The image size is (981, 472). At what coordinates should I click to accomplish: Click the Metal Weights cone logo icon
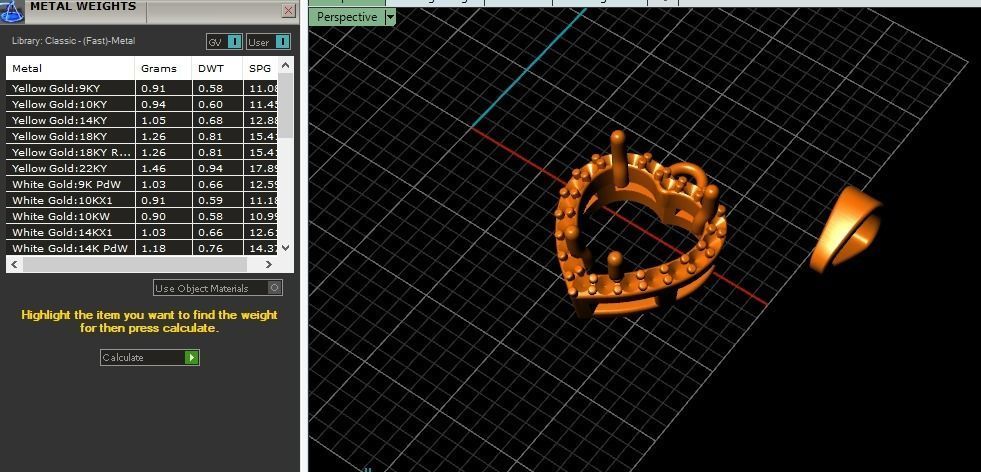point(12,11)
